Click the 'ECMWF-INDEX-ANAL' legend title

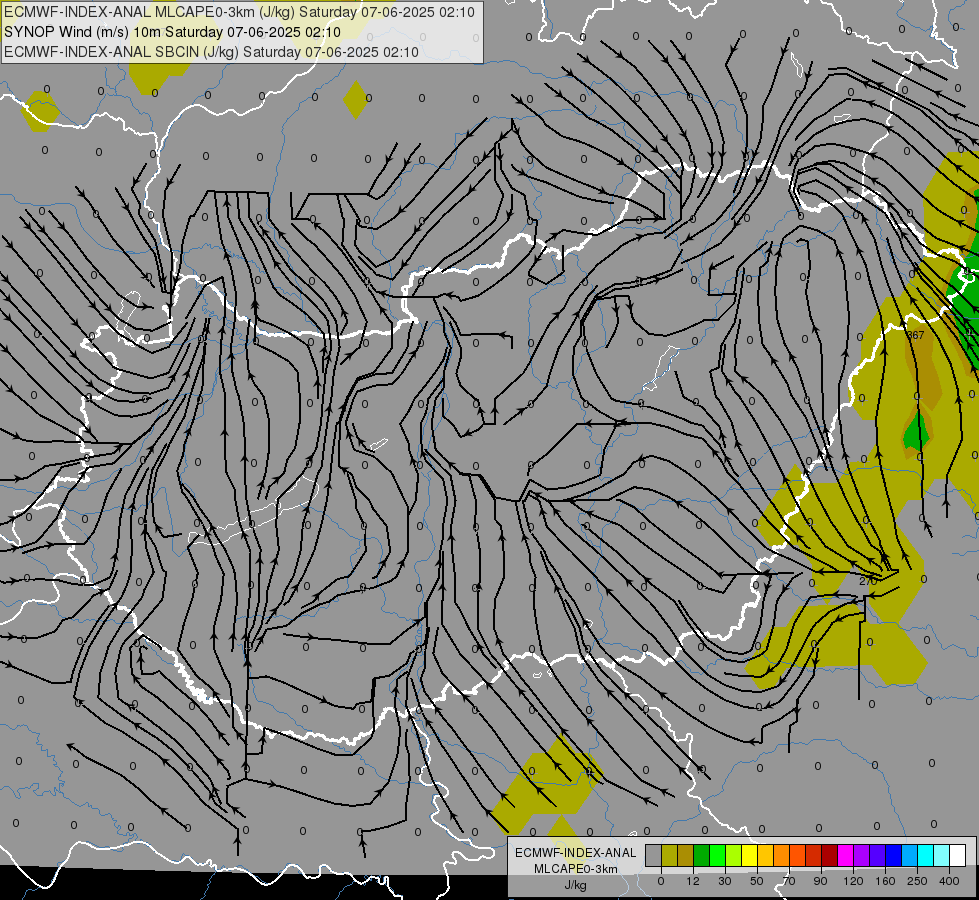576,853
